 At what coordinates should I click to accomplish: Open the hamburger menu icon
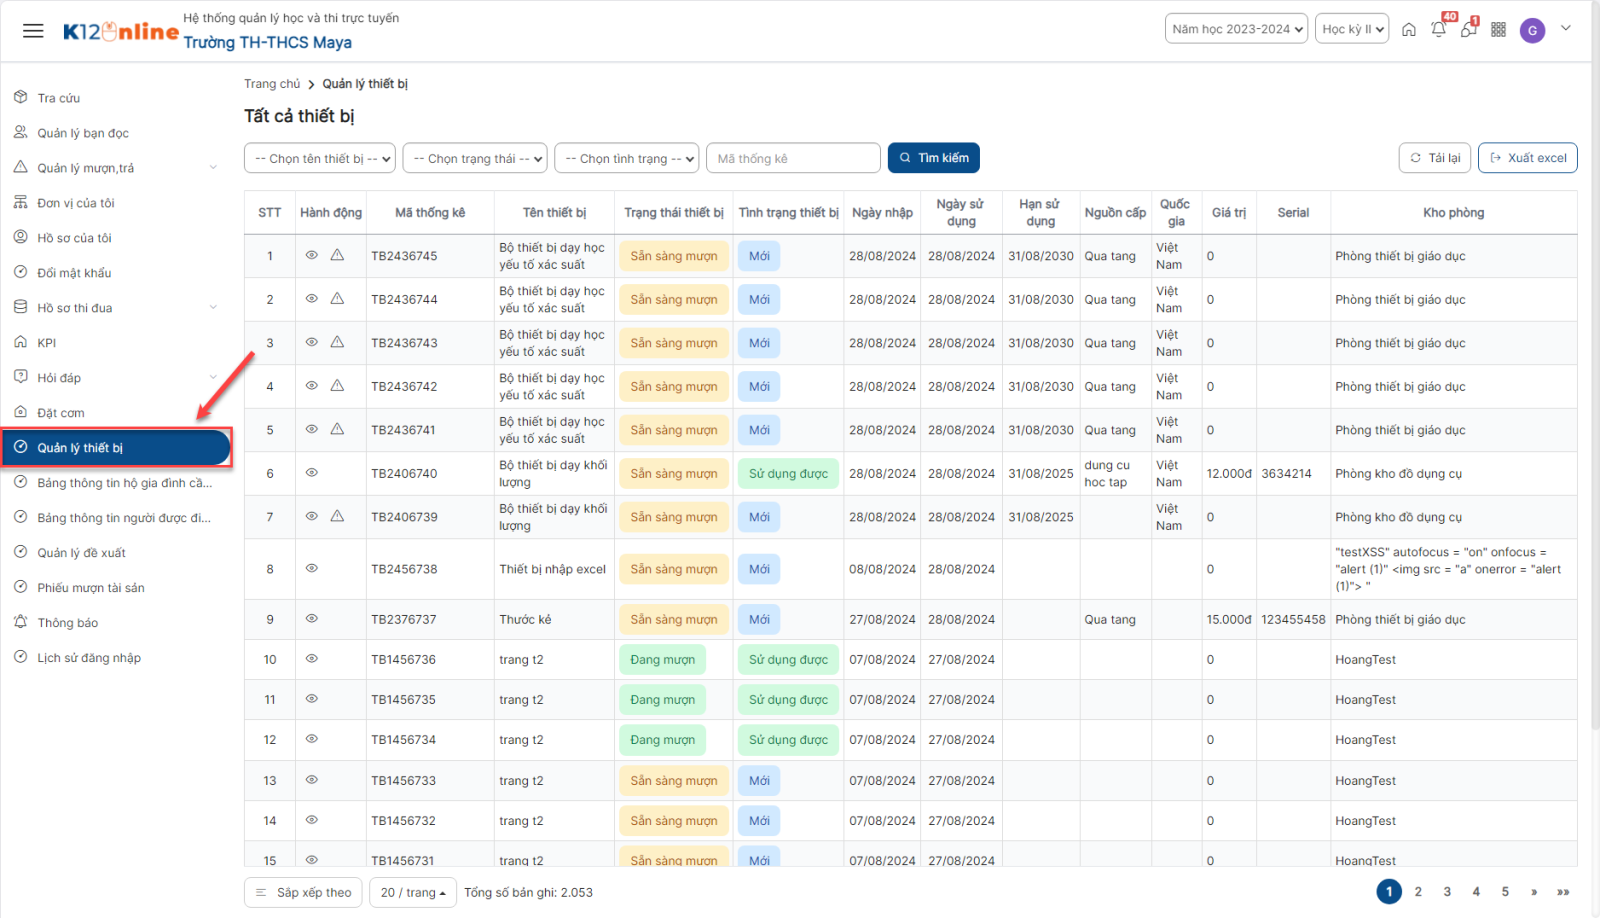click(x=33, y=30)
